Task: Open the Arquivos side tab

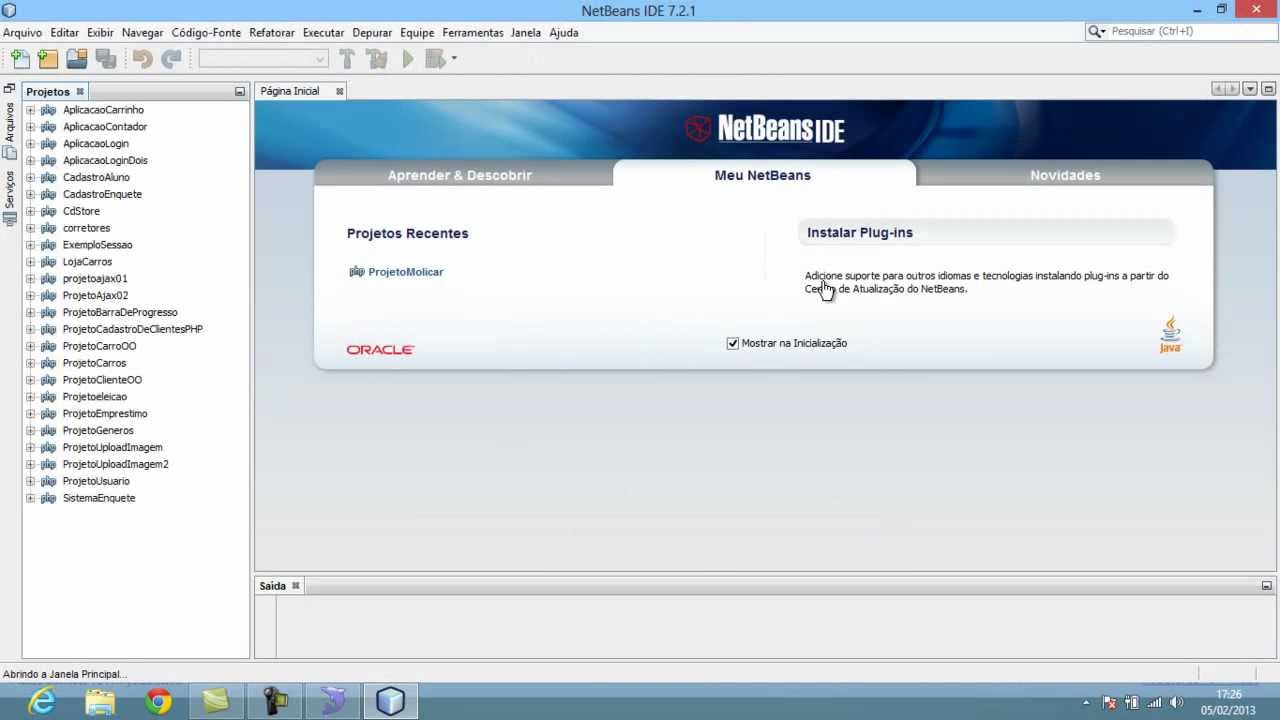Action: click(x=9, y=130)
